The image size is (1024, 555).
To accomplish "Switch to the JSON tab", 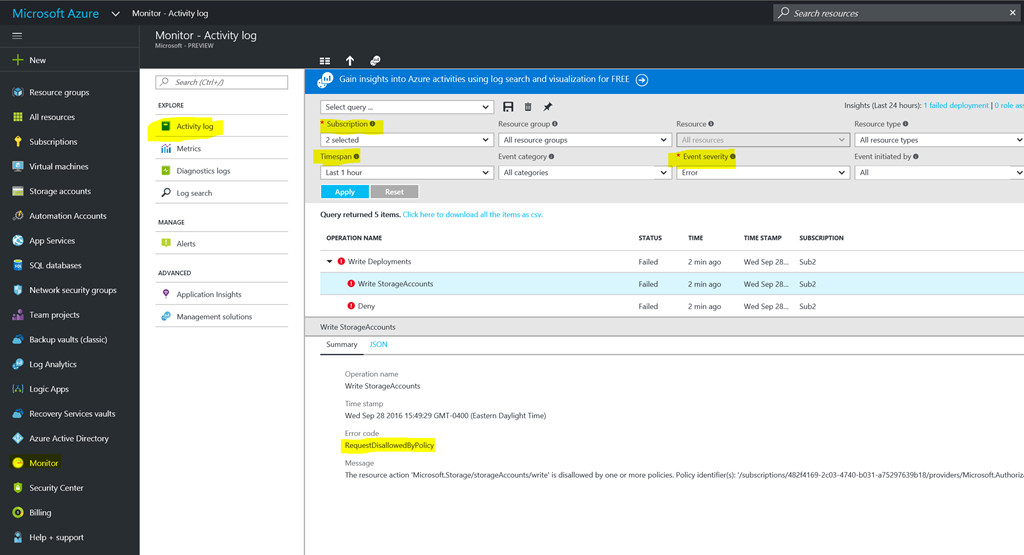I will [x=378, y=344].
